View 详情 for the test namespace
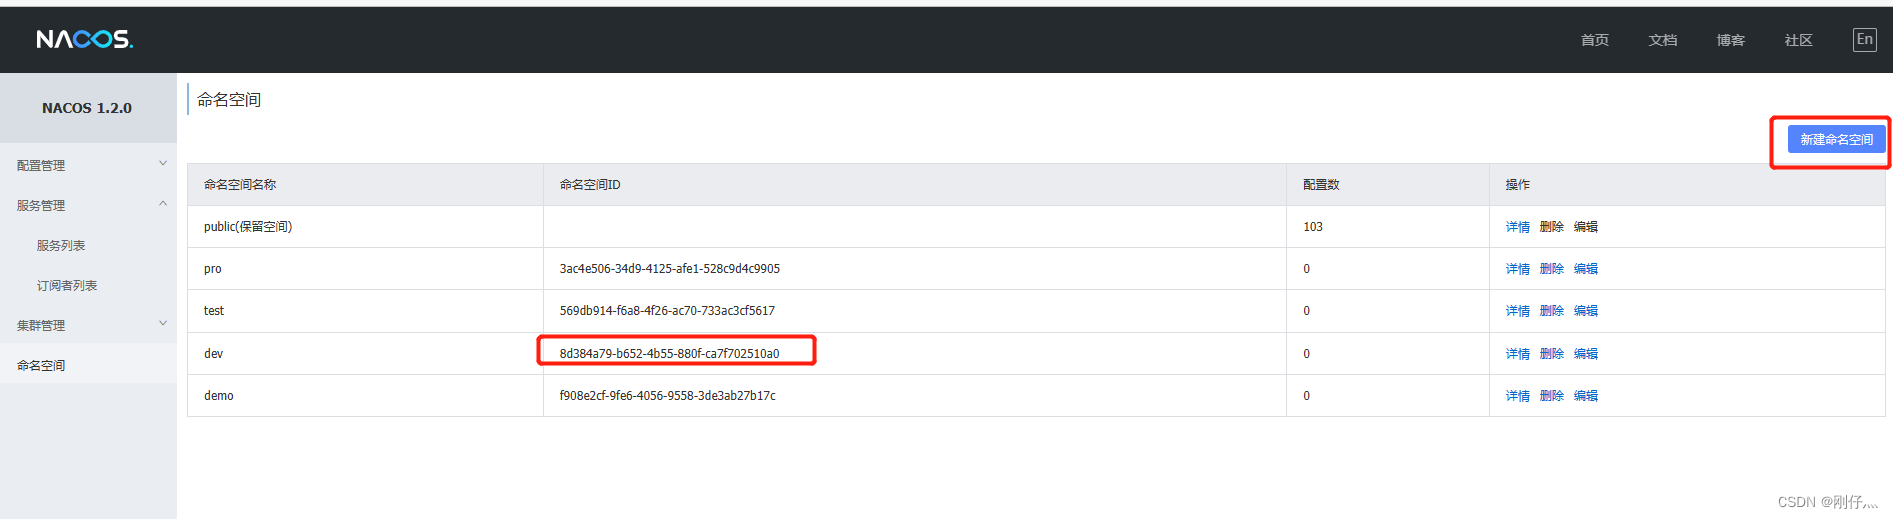 coord(1517,311)
